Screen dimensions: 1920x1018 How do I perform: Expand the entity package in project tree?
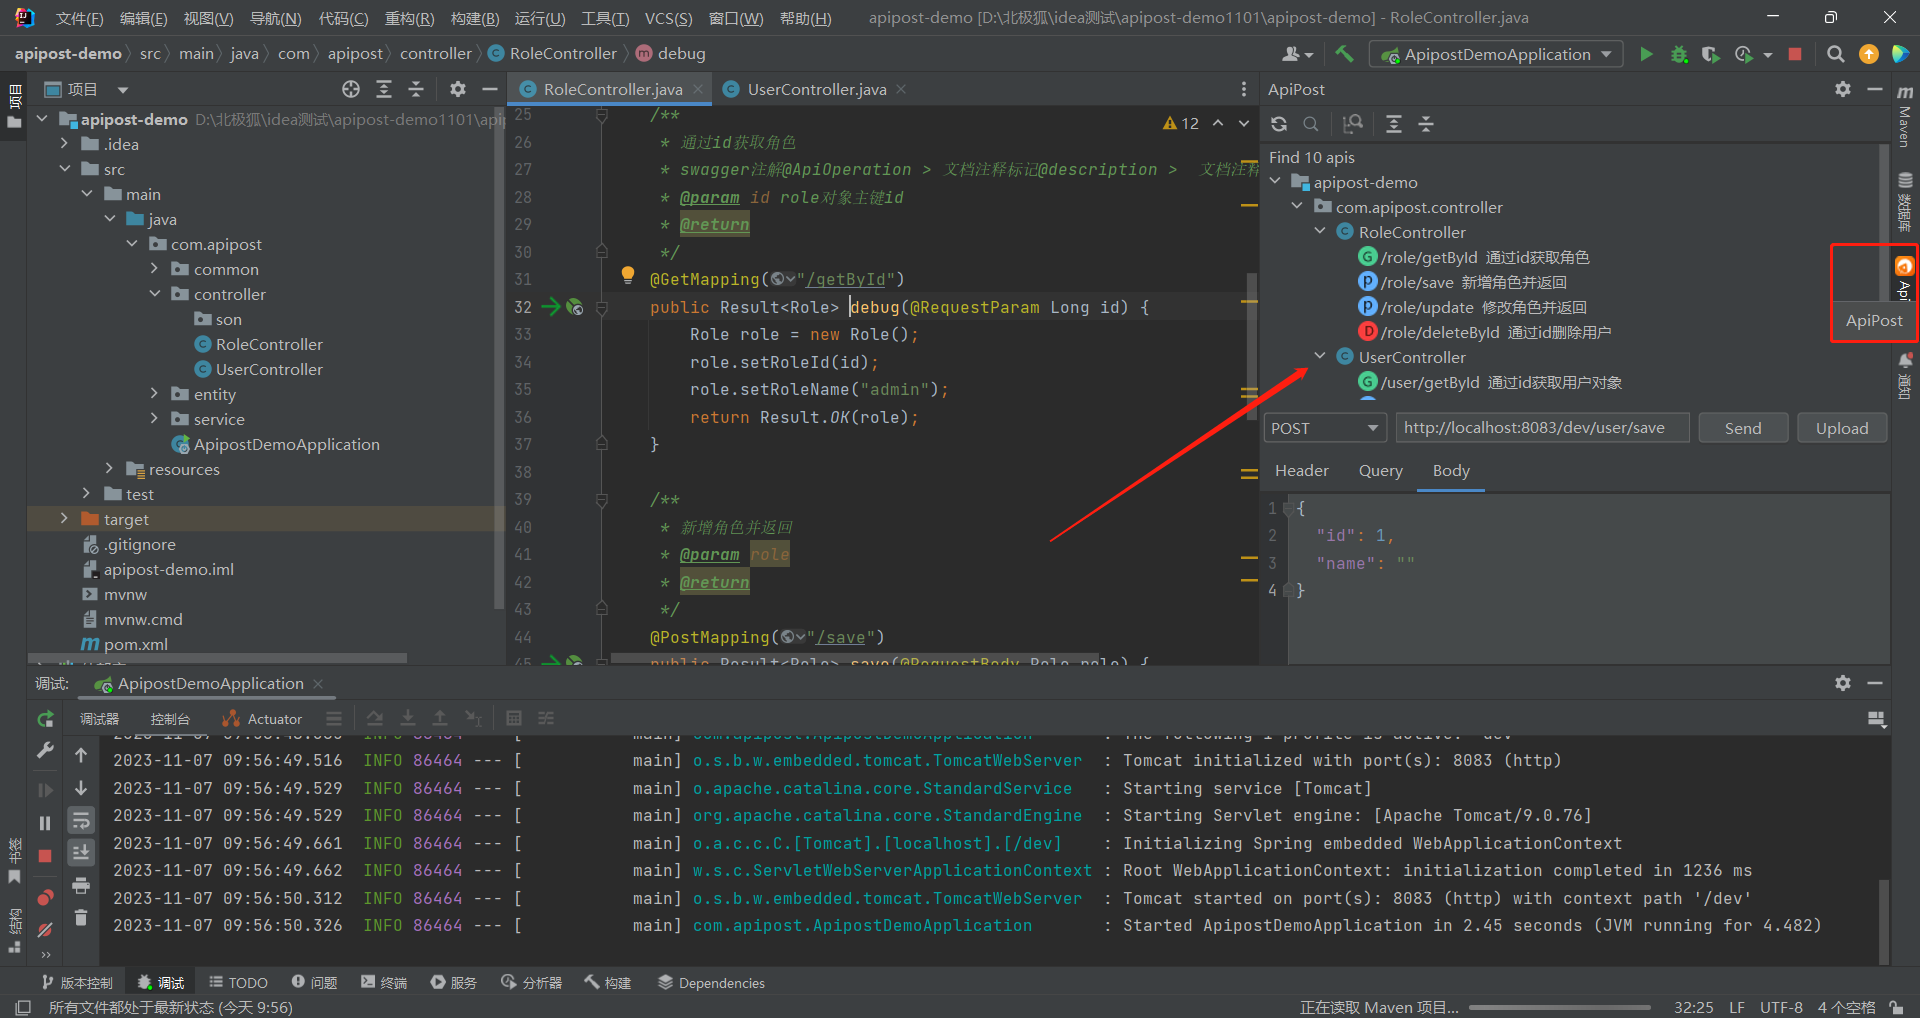[154, 393]
